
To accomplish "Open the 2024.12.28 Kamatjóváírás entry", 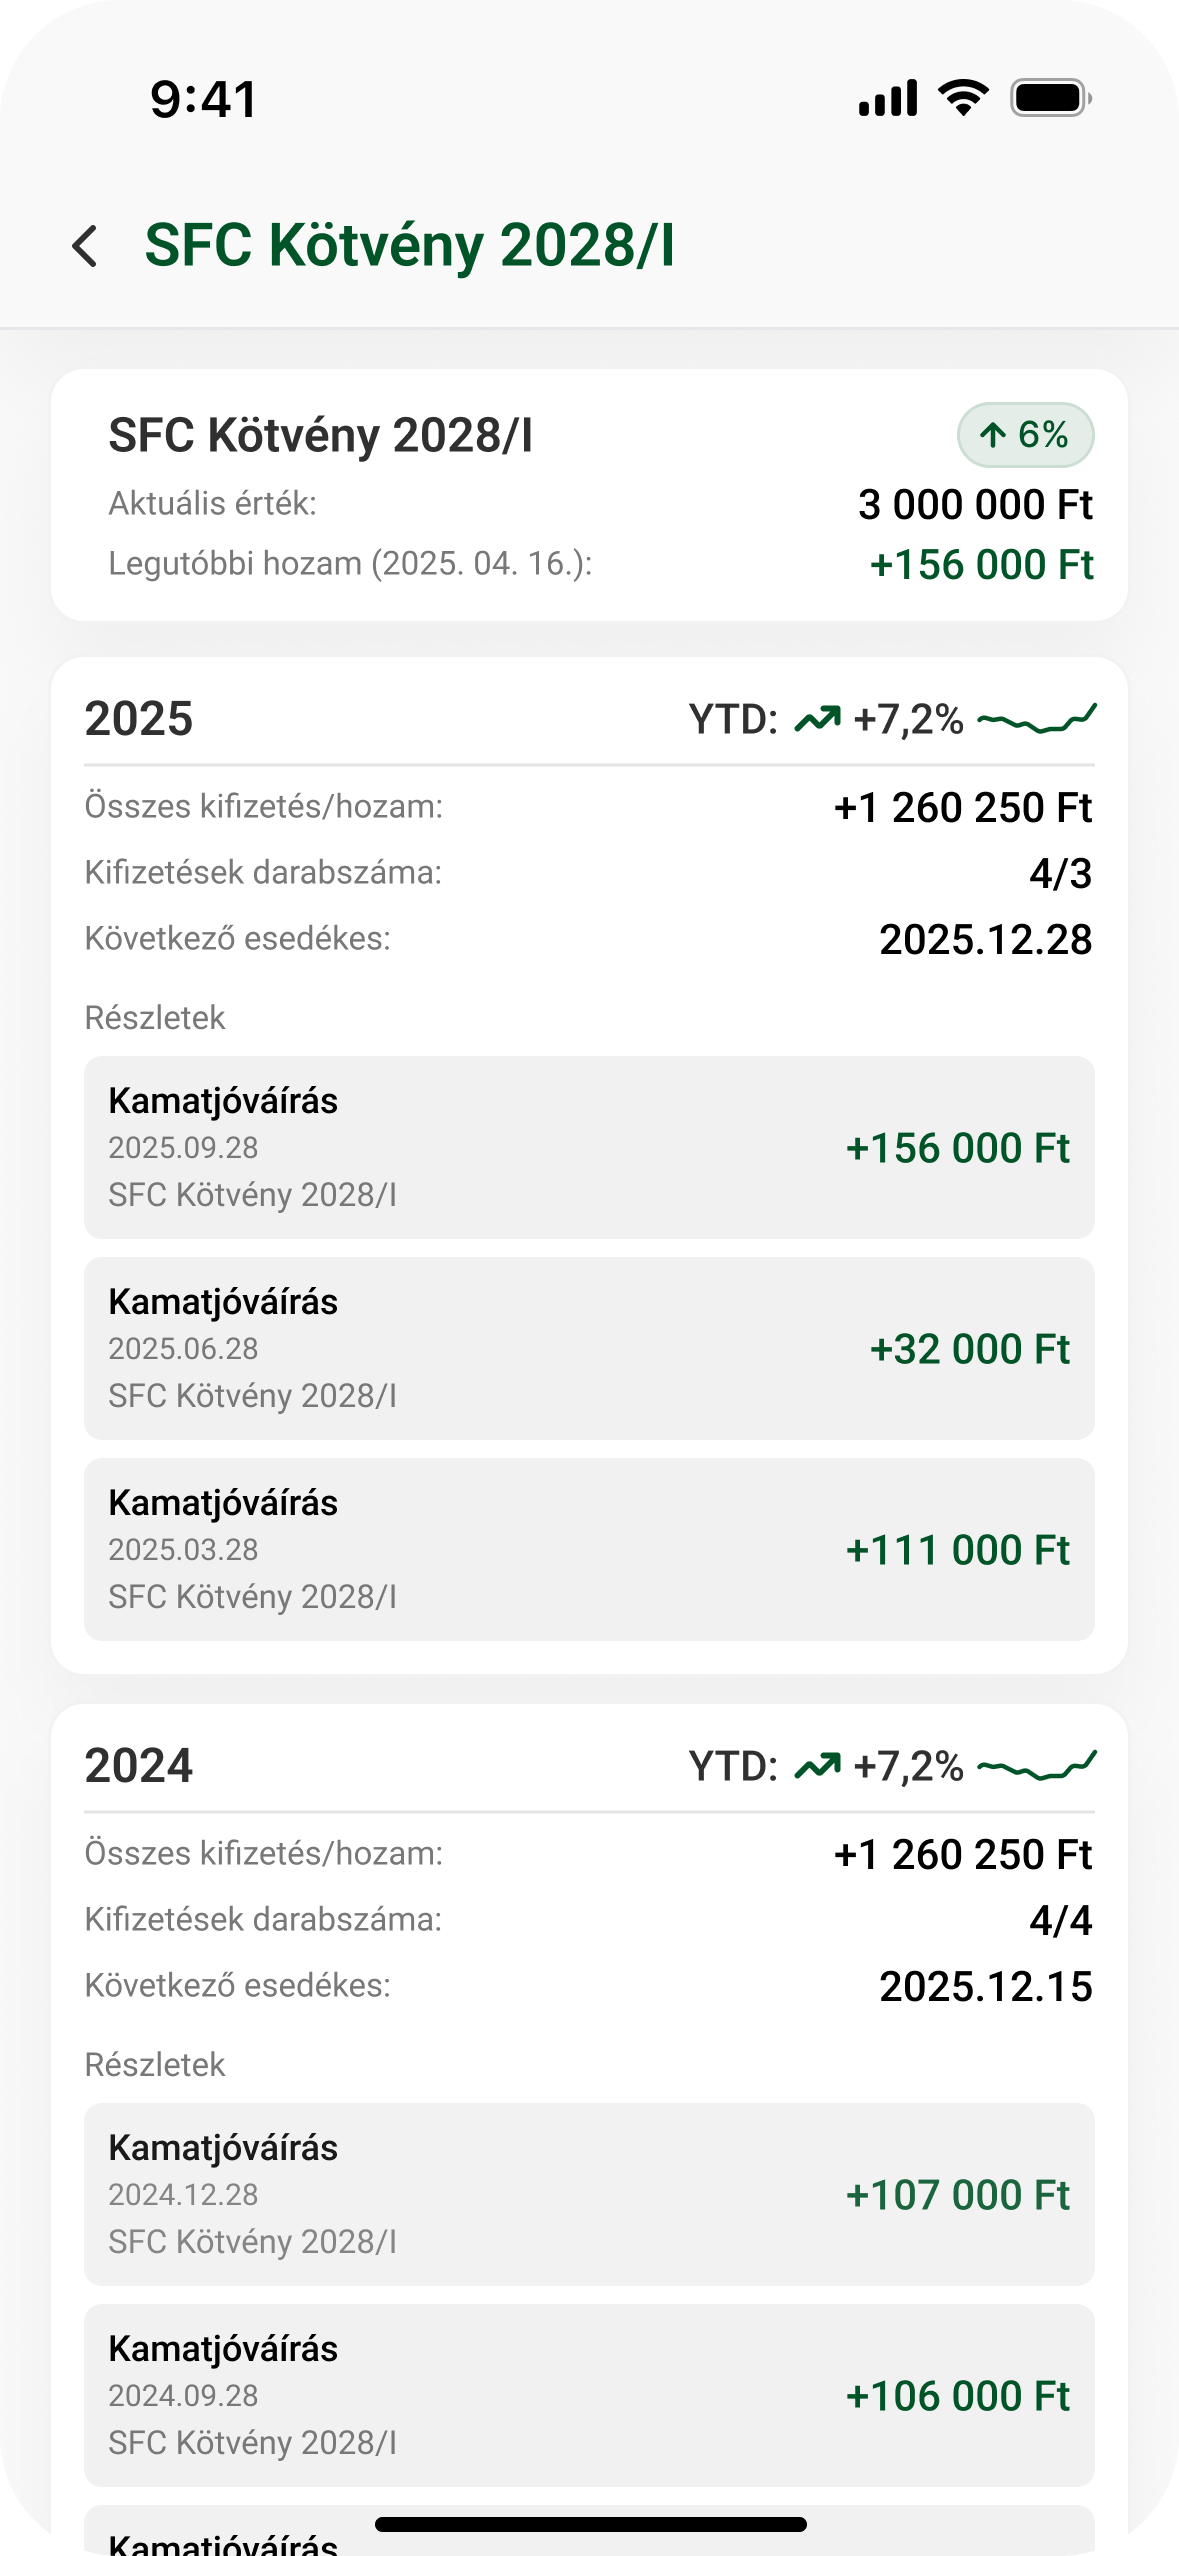I will click(x=589, y=2194).
